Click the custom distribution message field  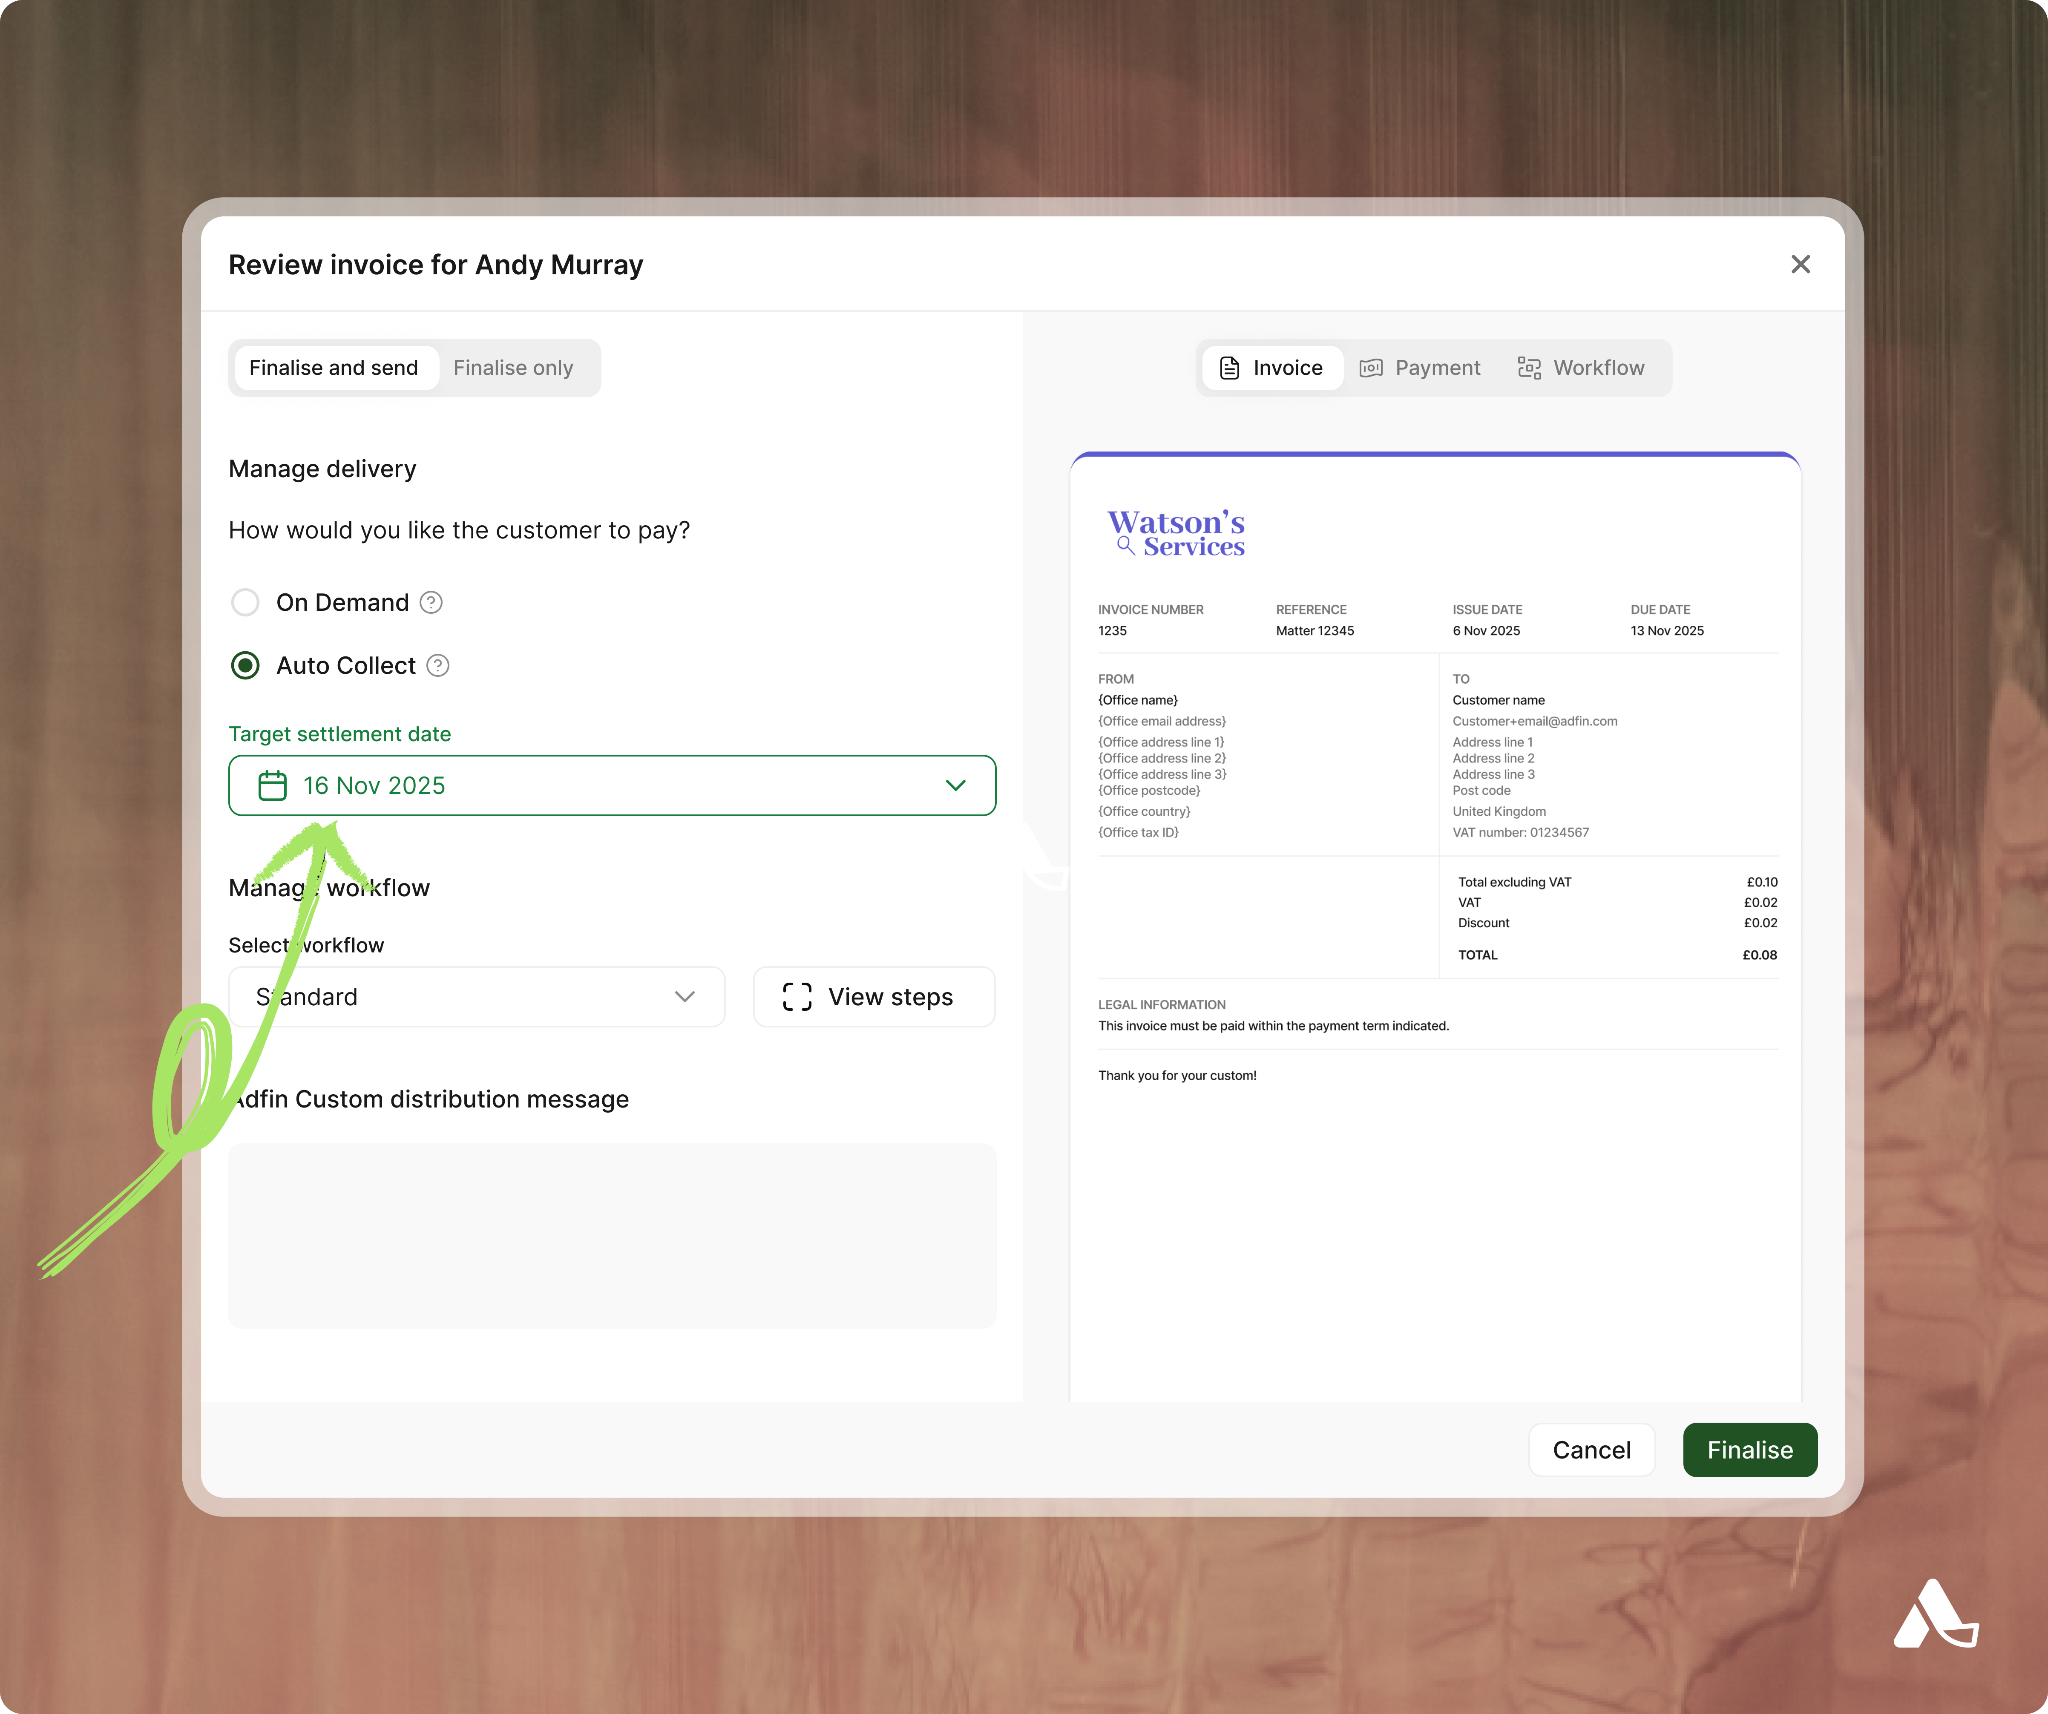612,1235
